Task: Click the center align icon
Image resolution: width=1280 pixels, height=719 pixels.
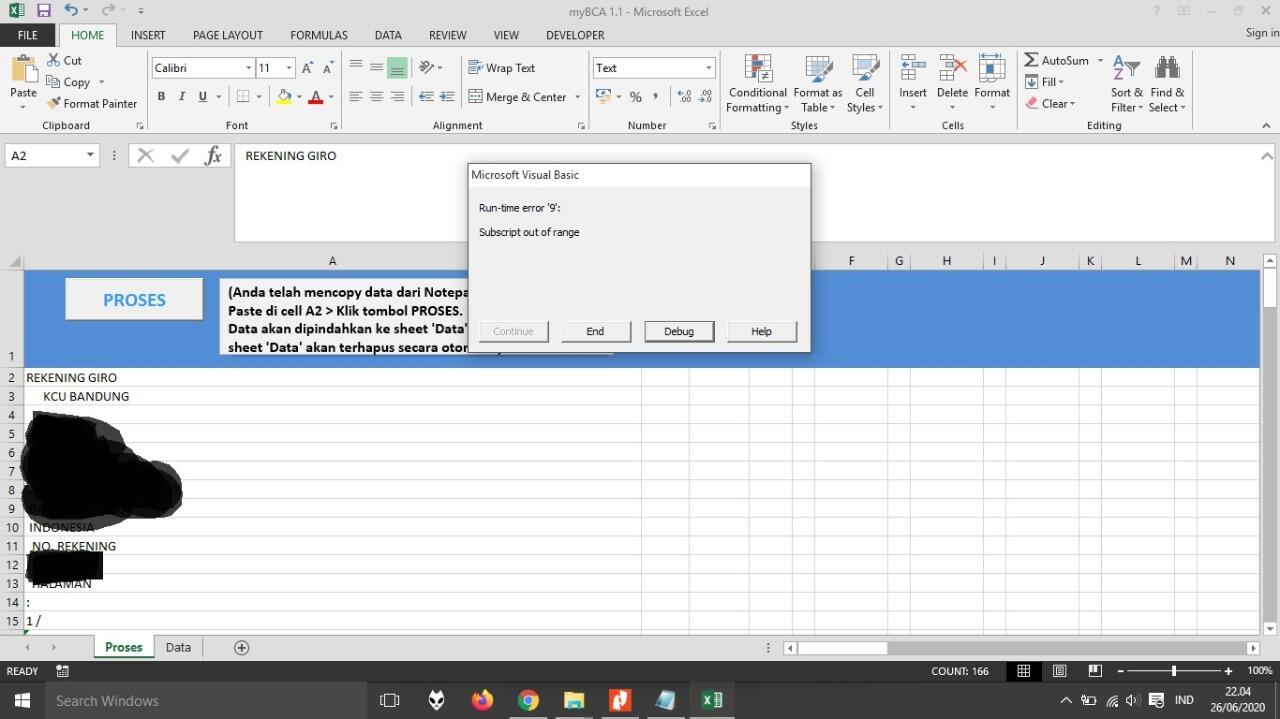Action: coord(376,97)
